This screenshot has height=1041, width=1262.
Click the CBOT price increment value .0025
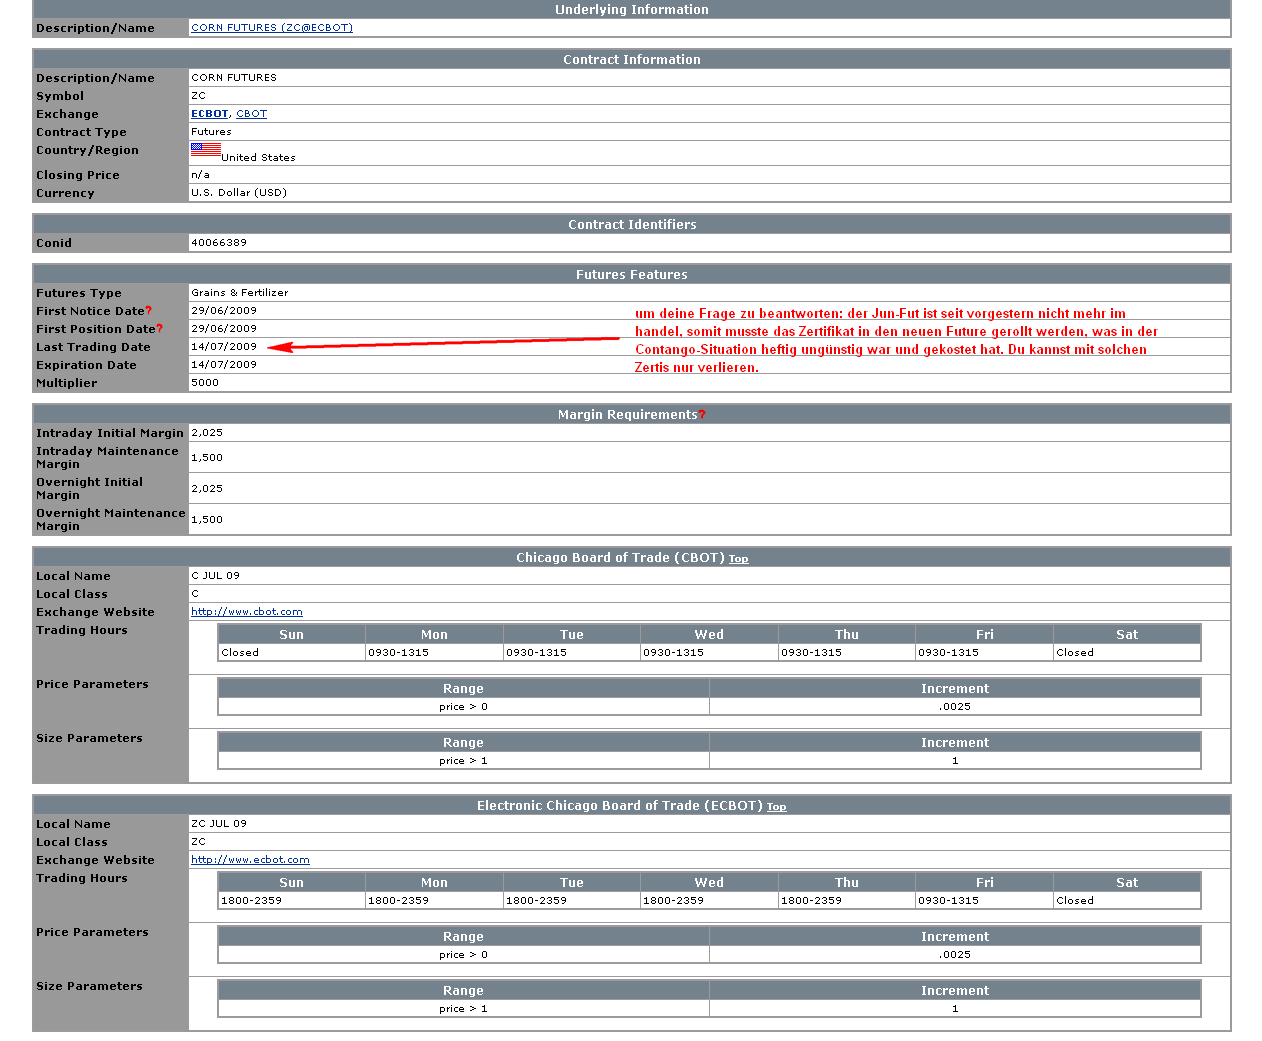tap(955, 707)
